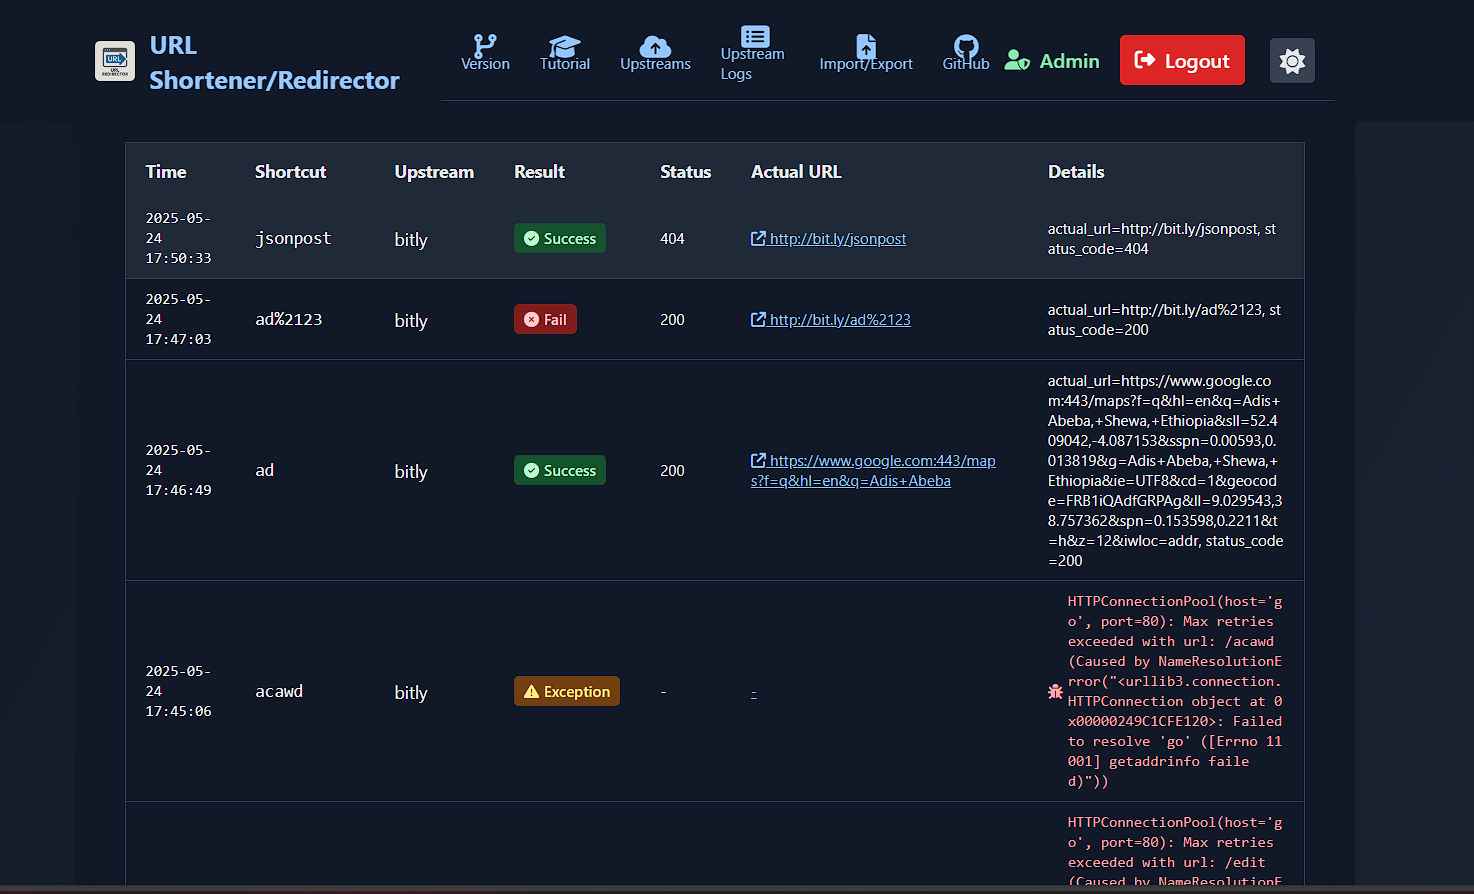
Task: Open Upstream Logs via list icon
Action: 755,36
